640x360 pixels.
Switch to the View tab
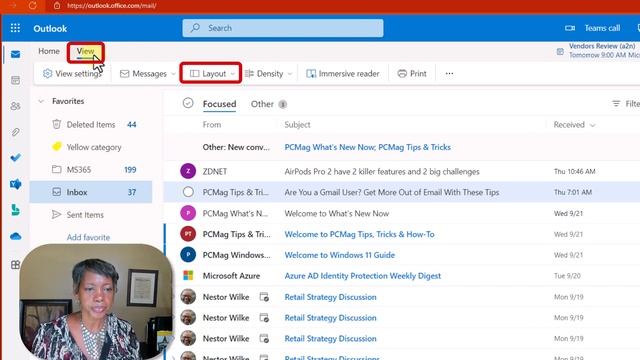(85, 51)
